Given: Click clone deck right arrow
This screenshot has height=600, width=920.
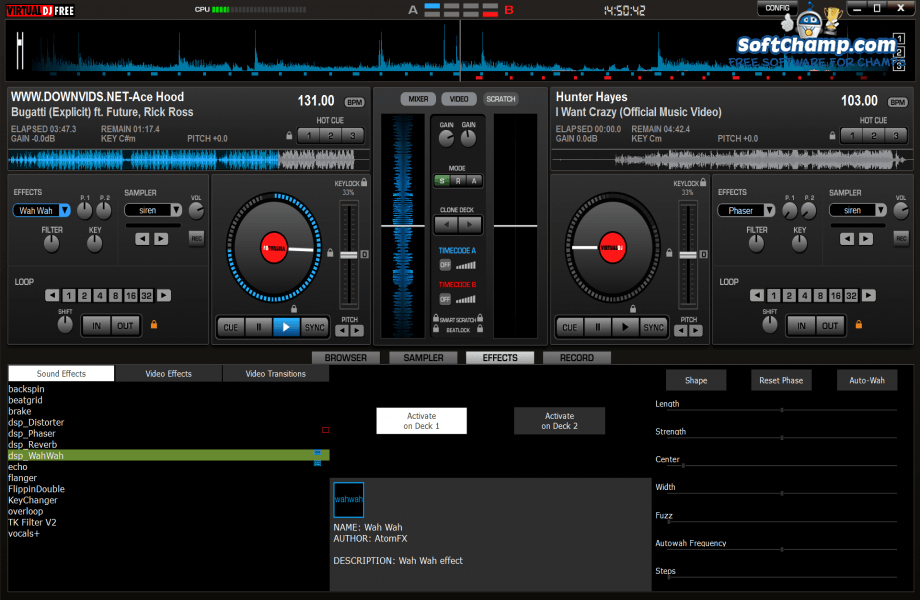Looking at the screenshot, I should pos(469,224).
